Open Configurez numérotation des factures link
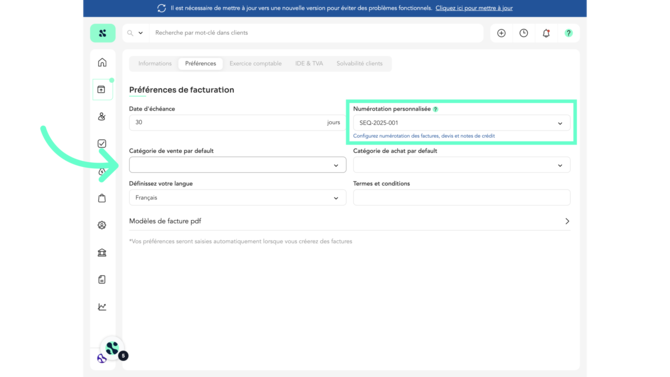This screenshot has width=670, height=377. pyautogui.click(x=424, y=136)
